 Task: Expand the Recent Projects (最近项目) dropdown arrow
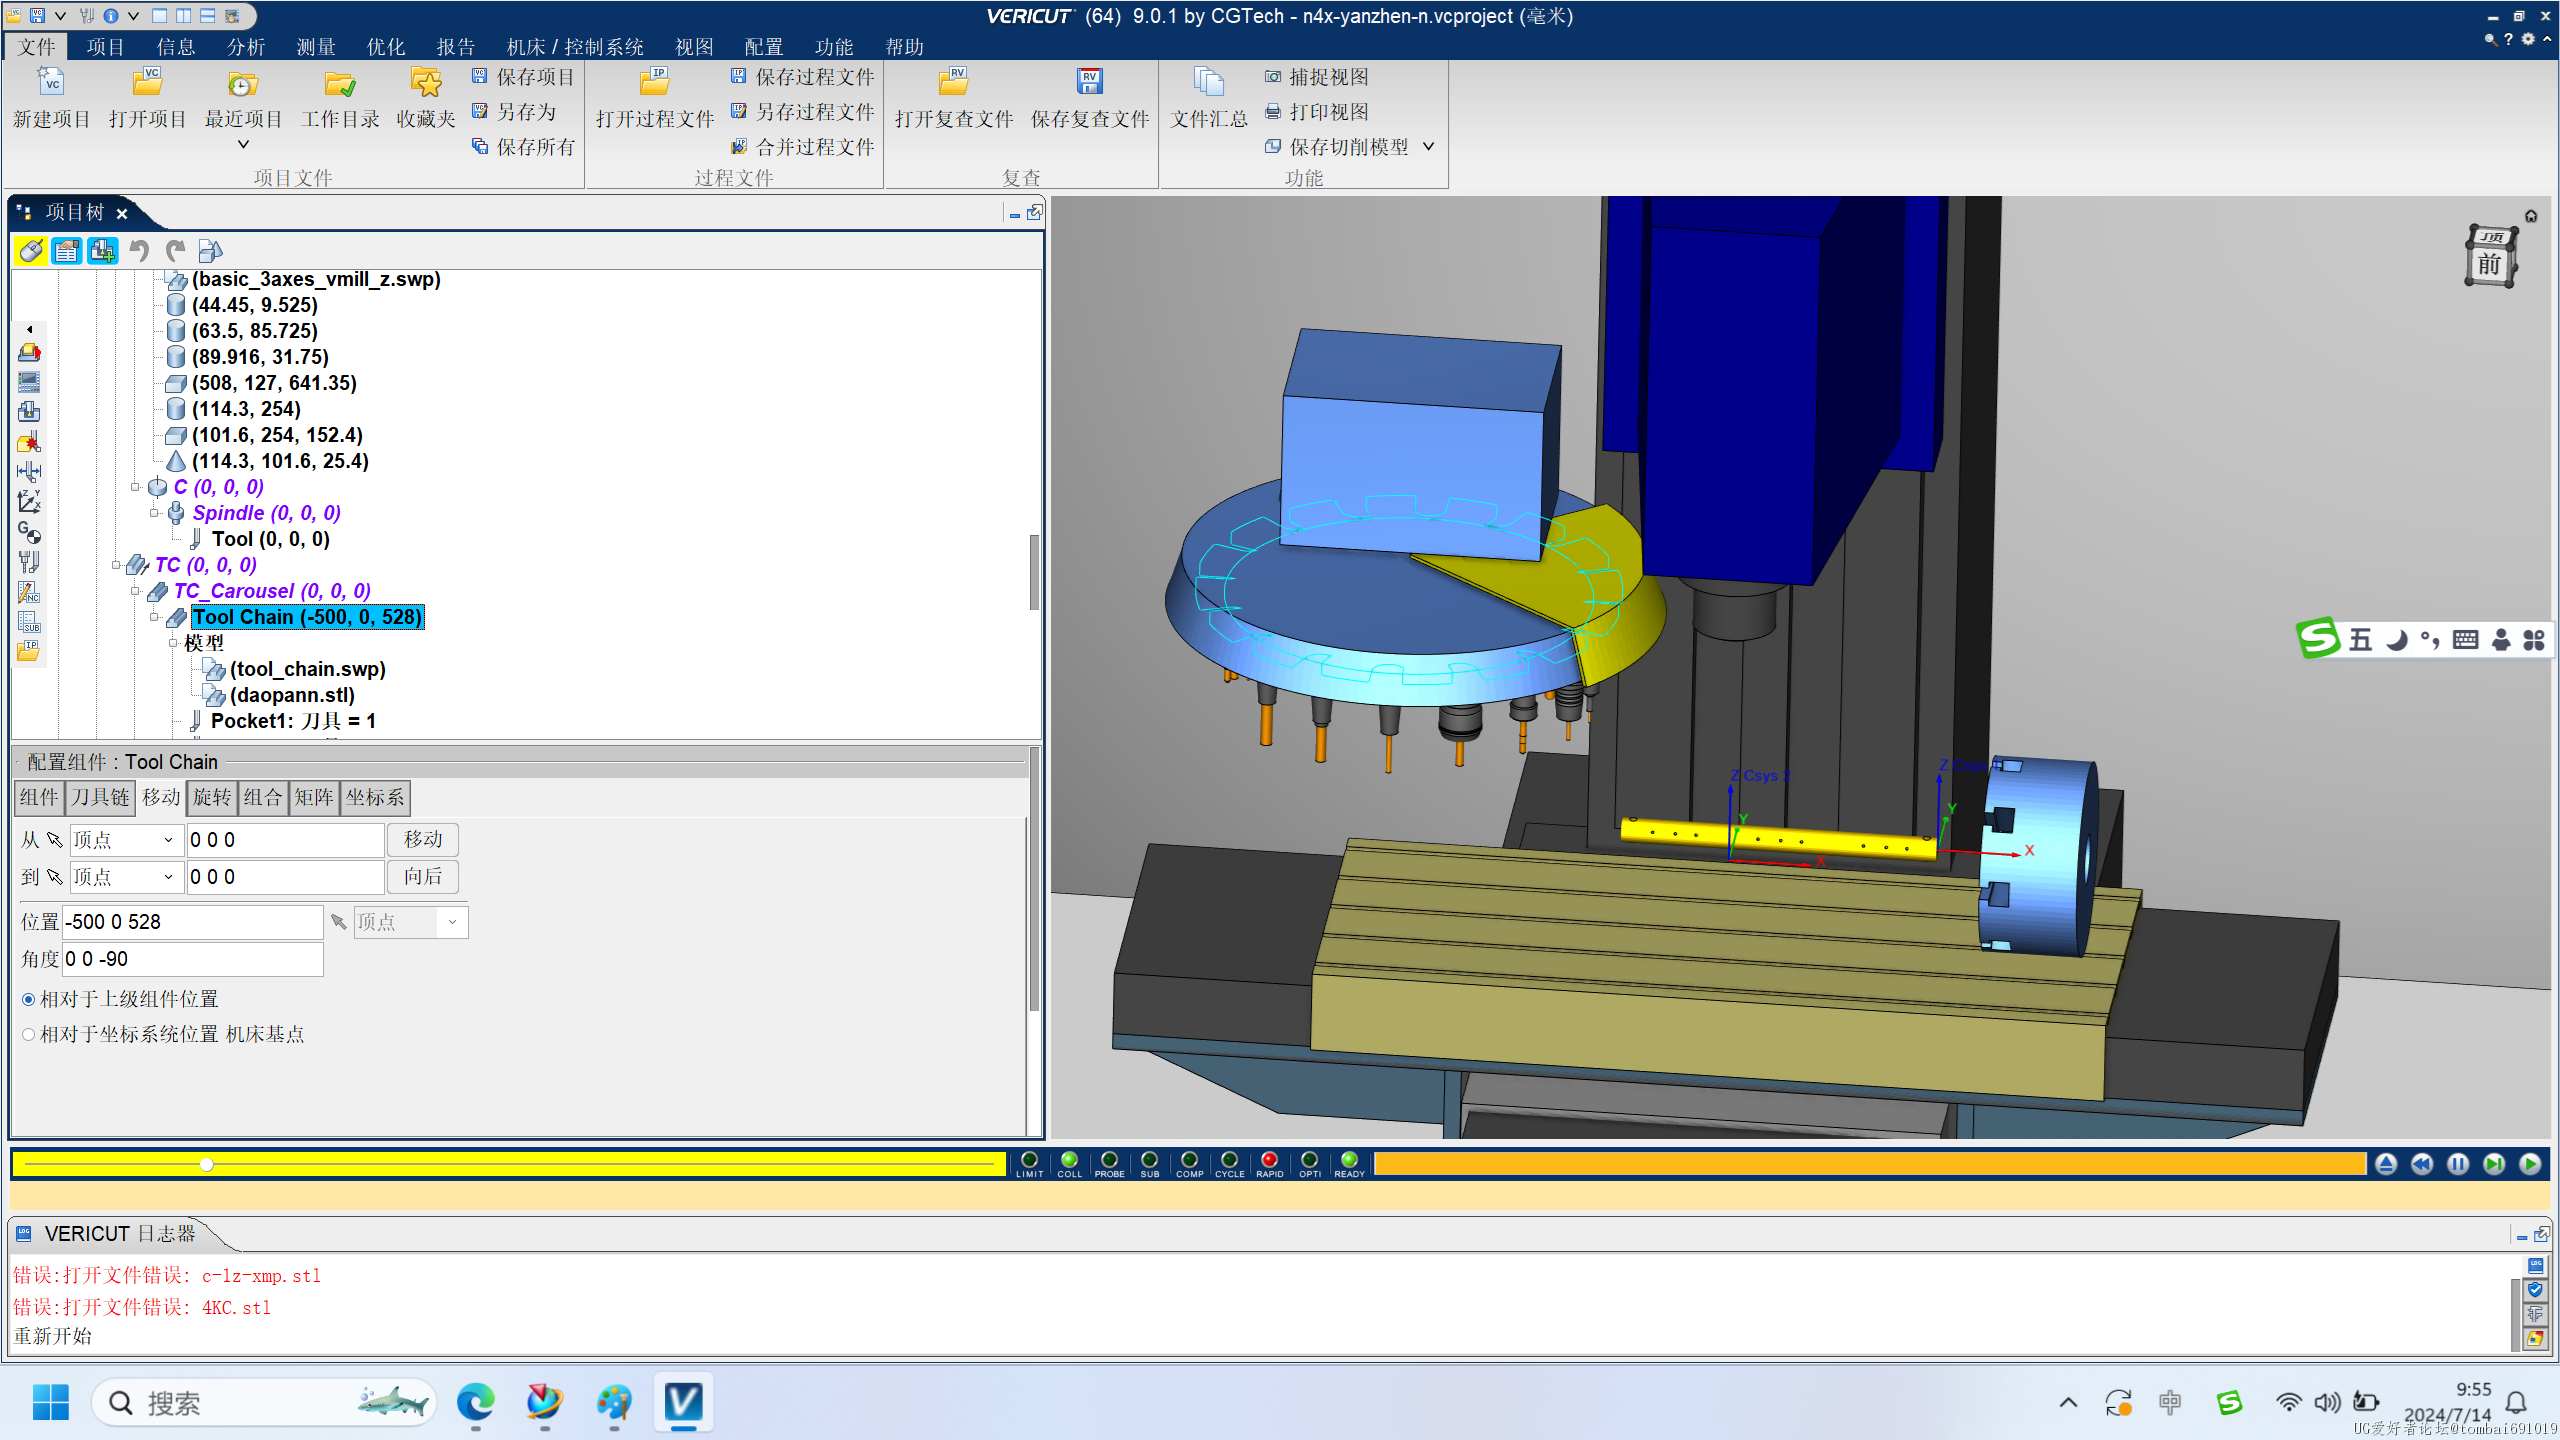click(243, 145)
